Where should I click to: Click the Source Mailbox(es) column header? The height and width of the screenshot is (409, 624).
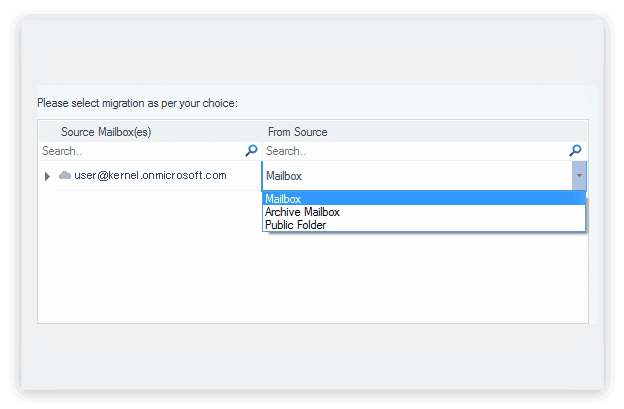106,132
